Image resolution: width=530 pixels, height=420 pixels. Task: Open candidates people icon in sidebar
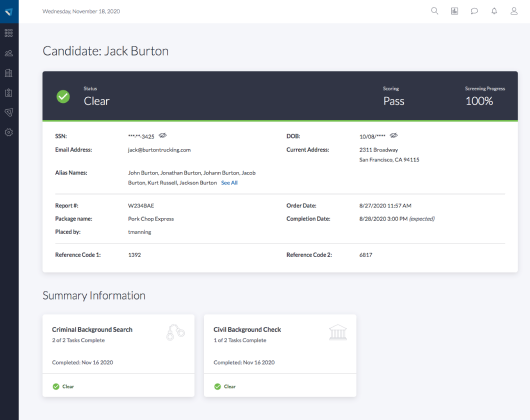point(9,53)
